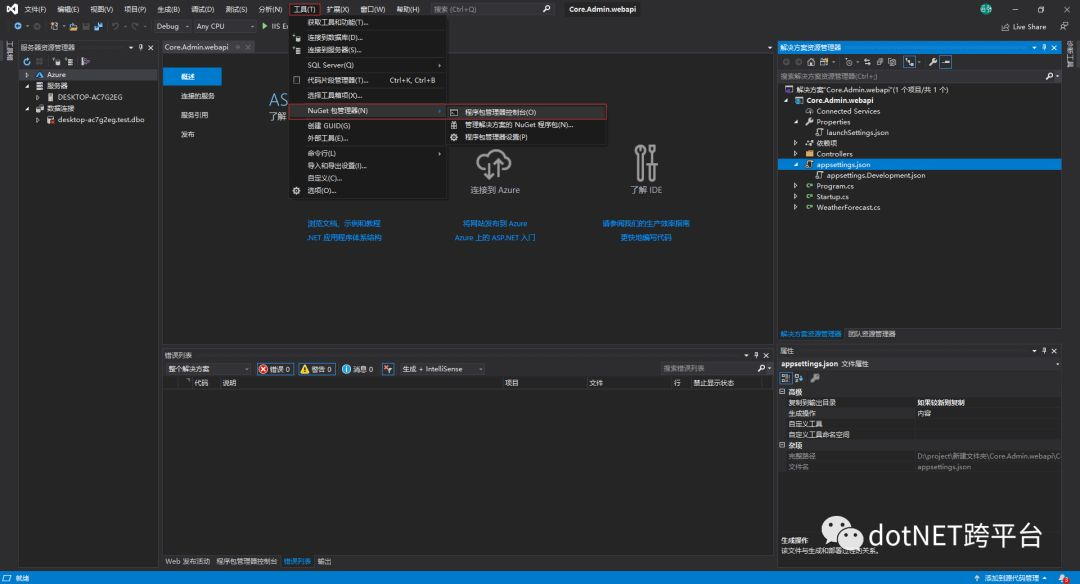Viewport: 1080px width, 584px height.
Task: Open Properties via Solution Explorer wrench icon
Action: pyautogui.click(x=933, y=62)
